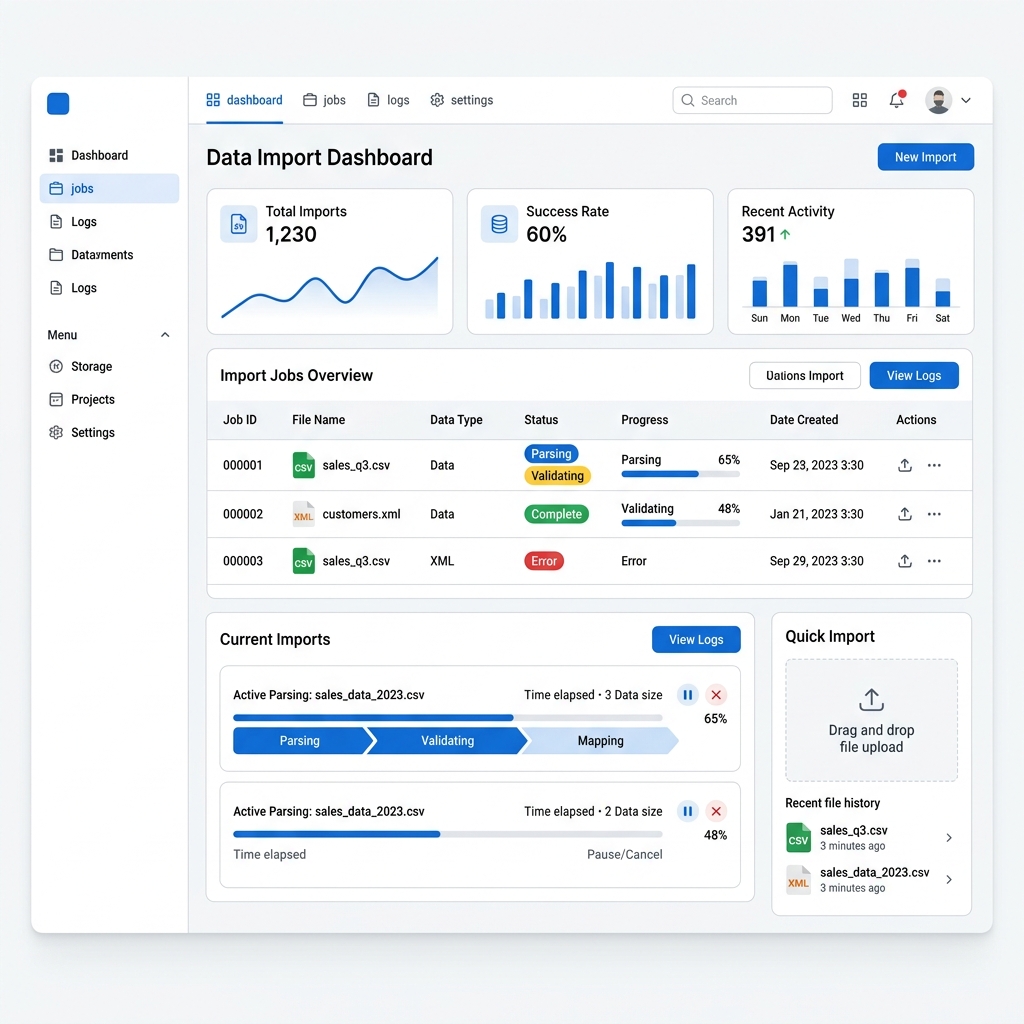Click upload icon for job 000001
The image size is (1024, 1024).
coord(905,465)
